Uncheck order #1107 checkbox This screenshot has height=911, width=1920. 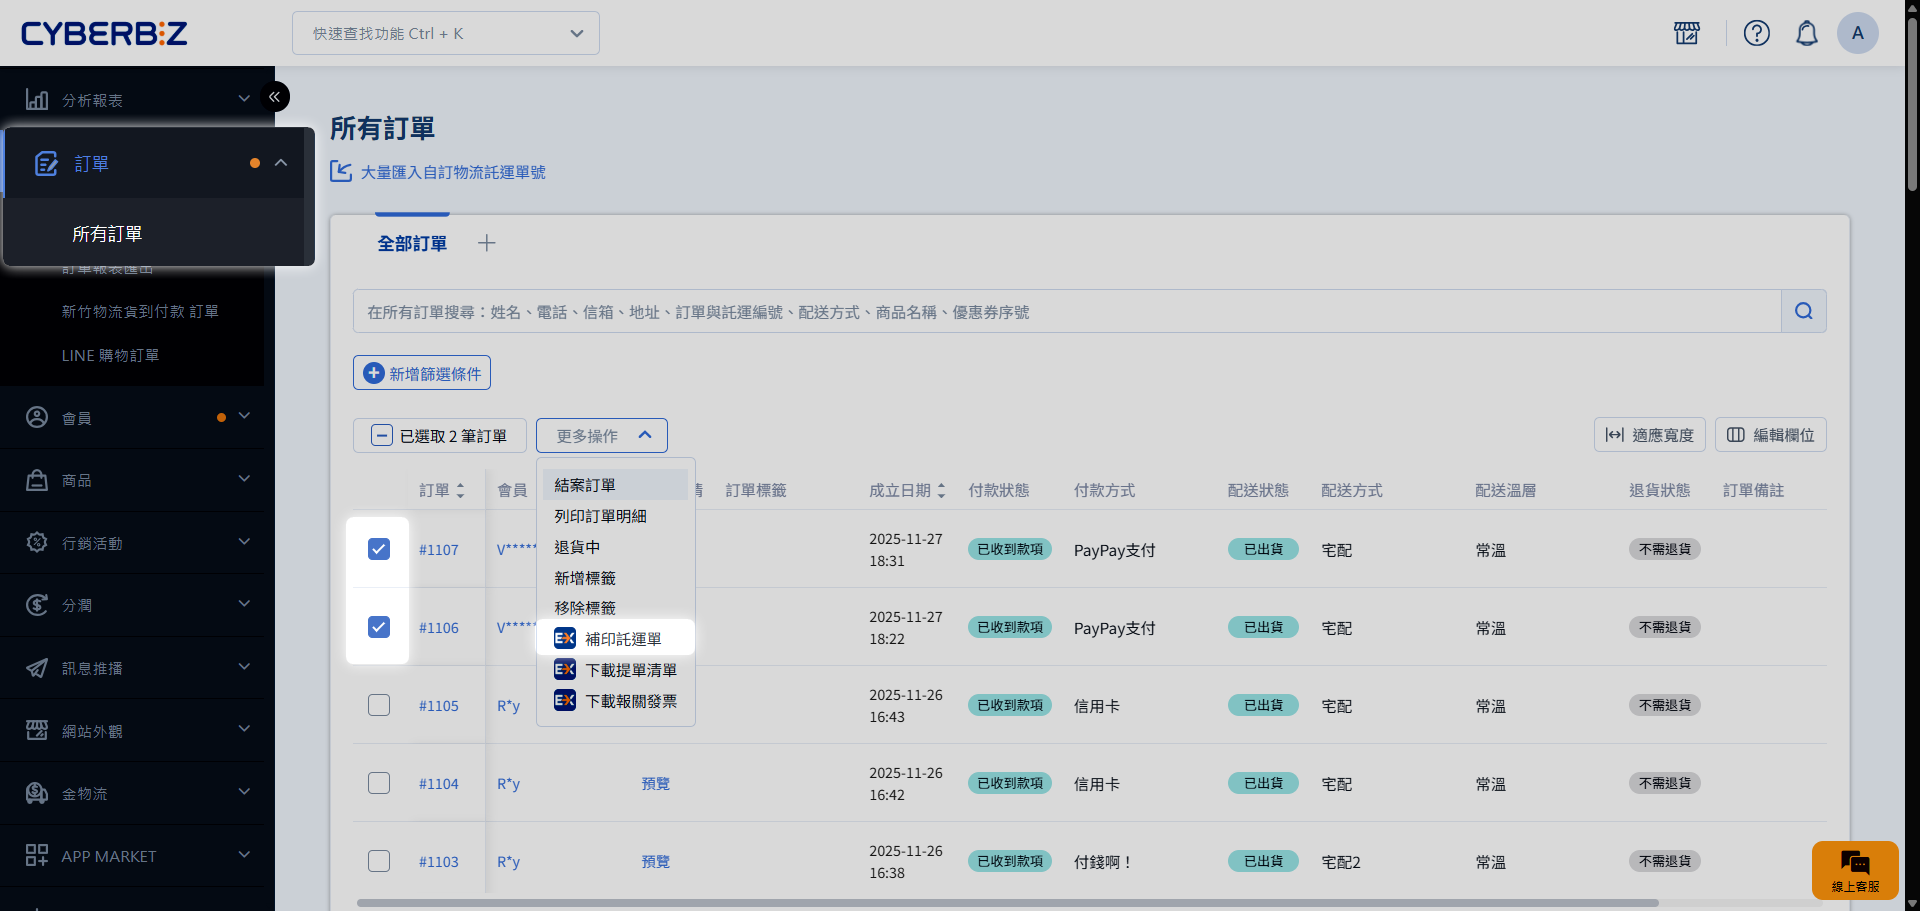[x=379, y=549]
